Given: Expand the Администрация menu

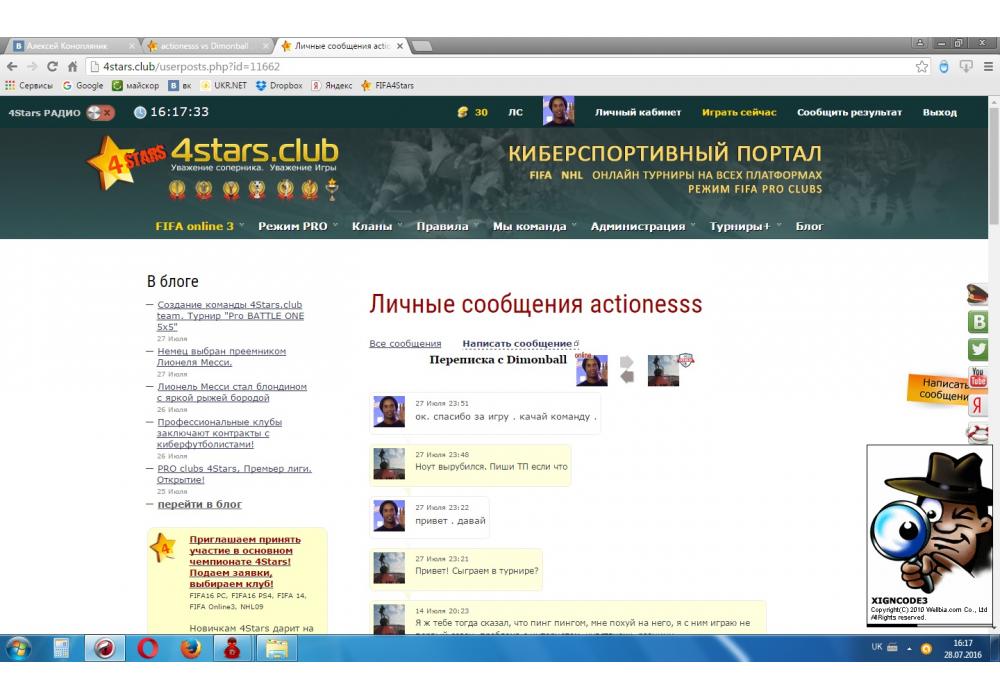Looking at the screenshot, I should coord(642,226).
